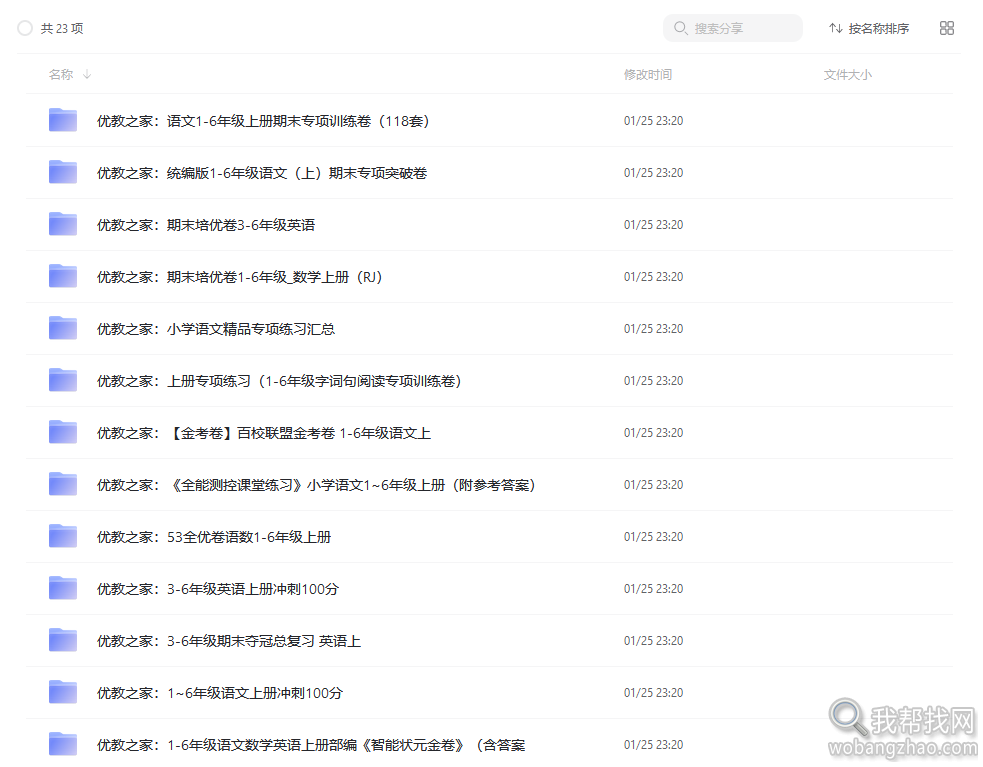Click folder icon for 统编版1-6年级语文（上）

pos(63,172)
